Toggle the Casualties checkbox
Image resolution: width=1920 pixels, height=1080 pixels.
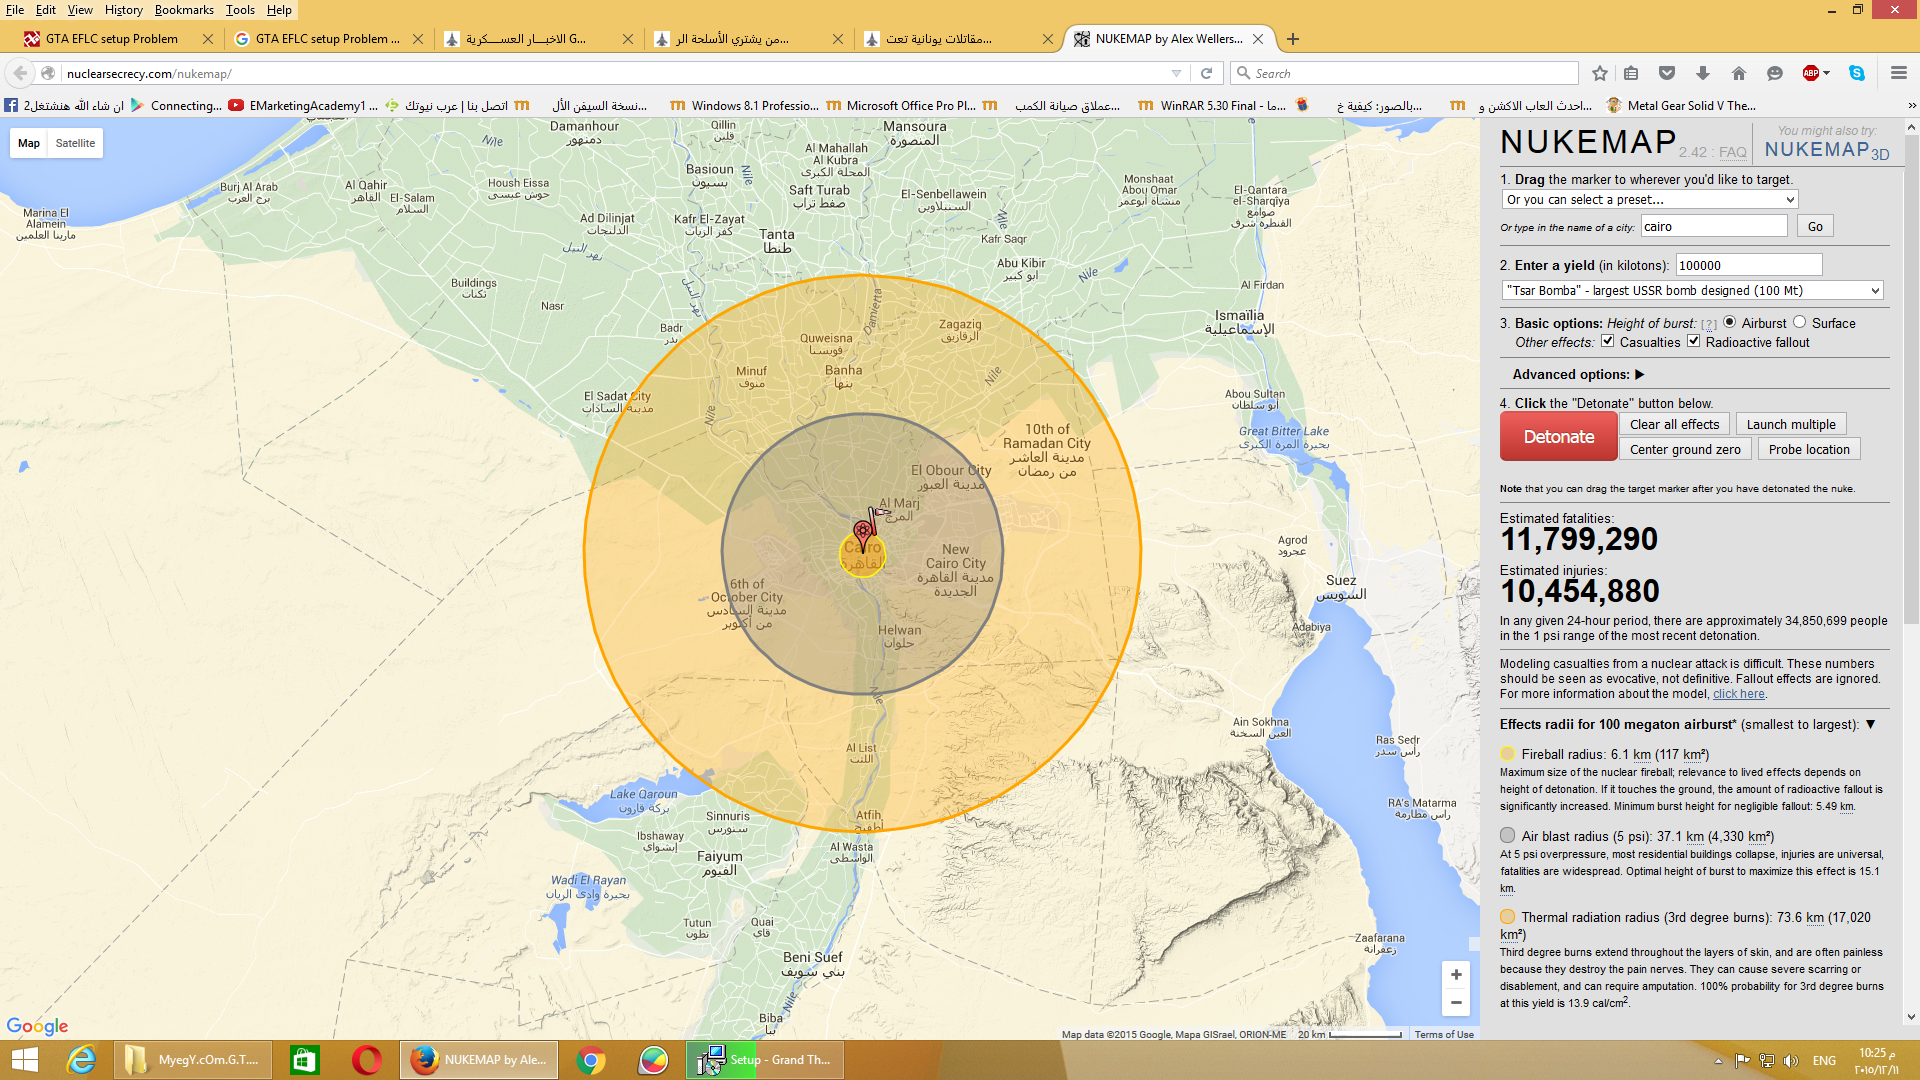1608,341
